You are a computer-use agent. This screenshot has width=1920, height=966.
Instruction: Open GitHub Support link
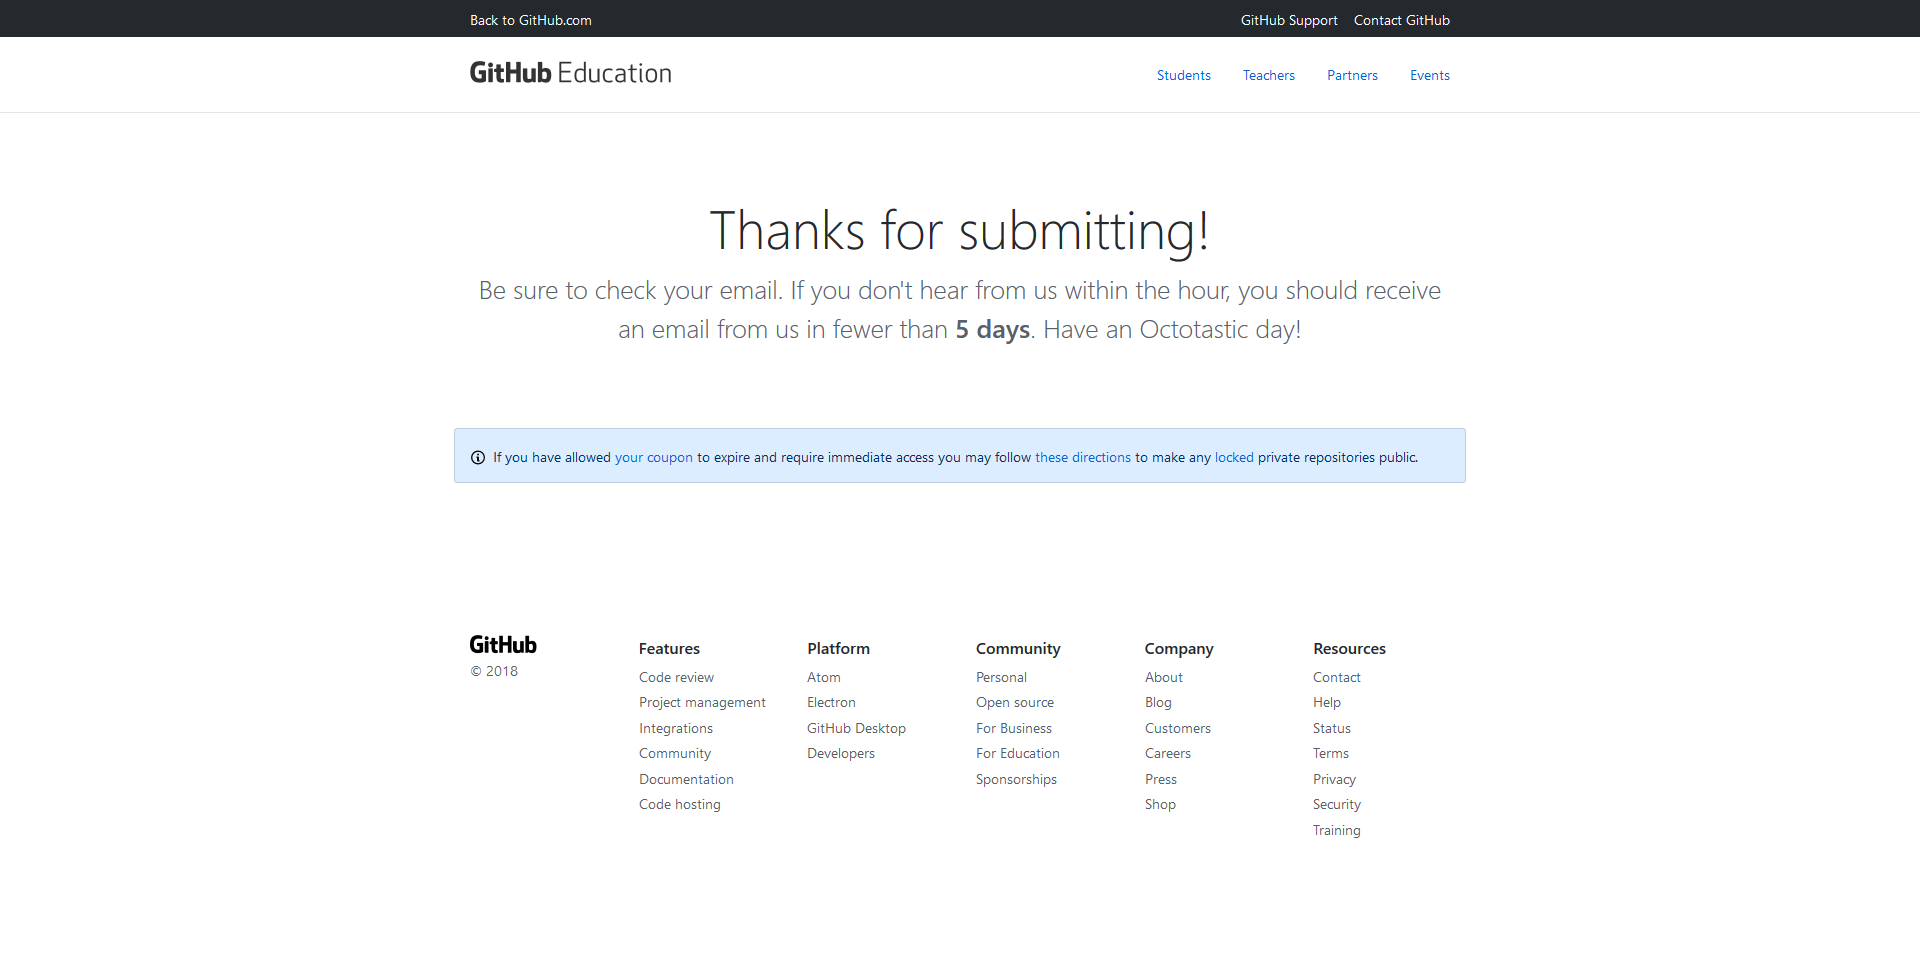point(1289,20)
